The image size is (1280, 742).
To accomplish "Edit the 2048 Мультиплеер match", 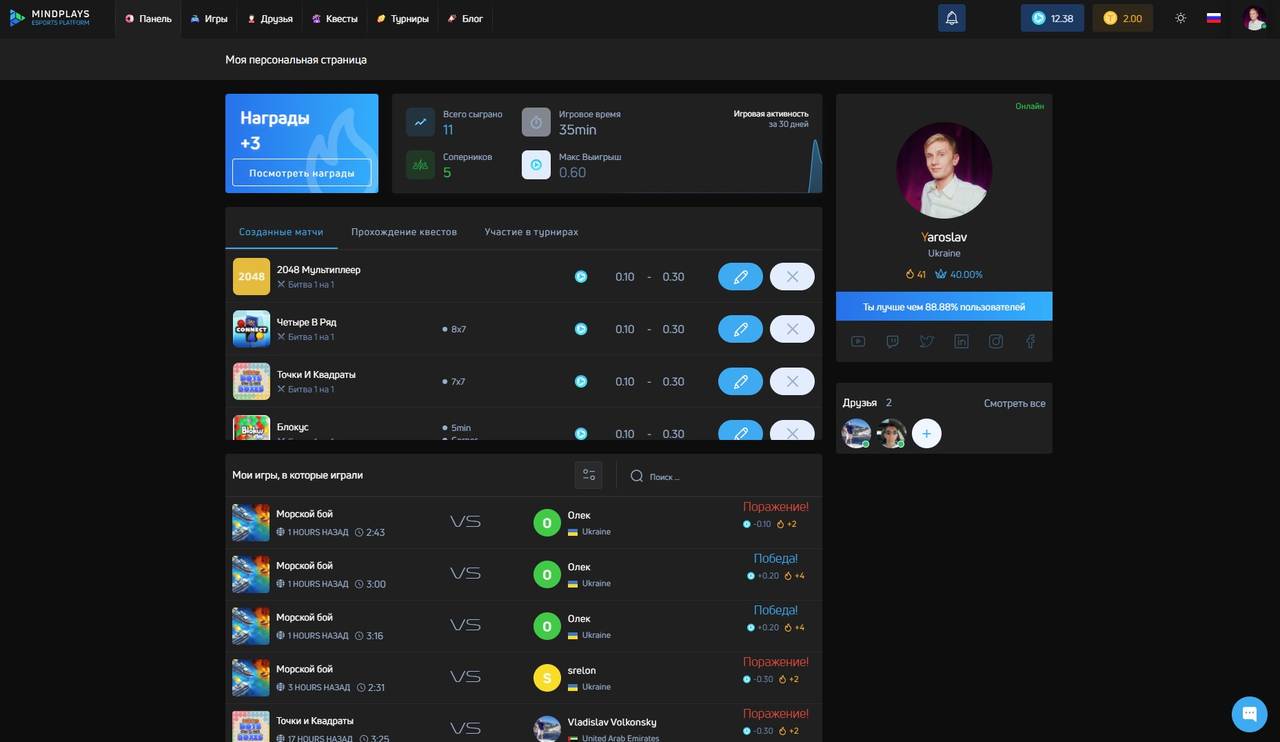I will [x=740, y=277].
